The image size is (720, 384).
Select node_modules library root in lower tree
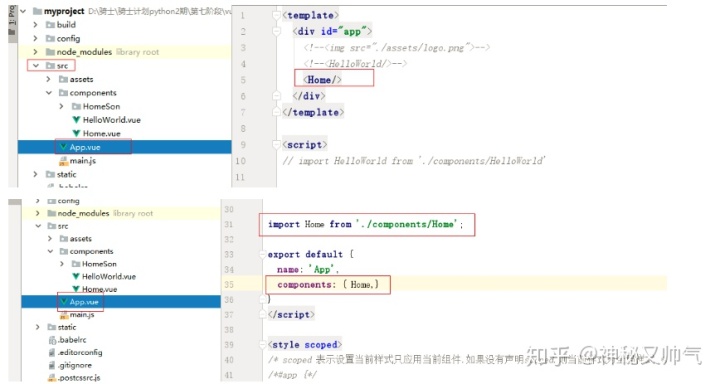[105, 213]
